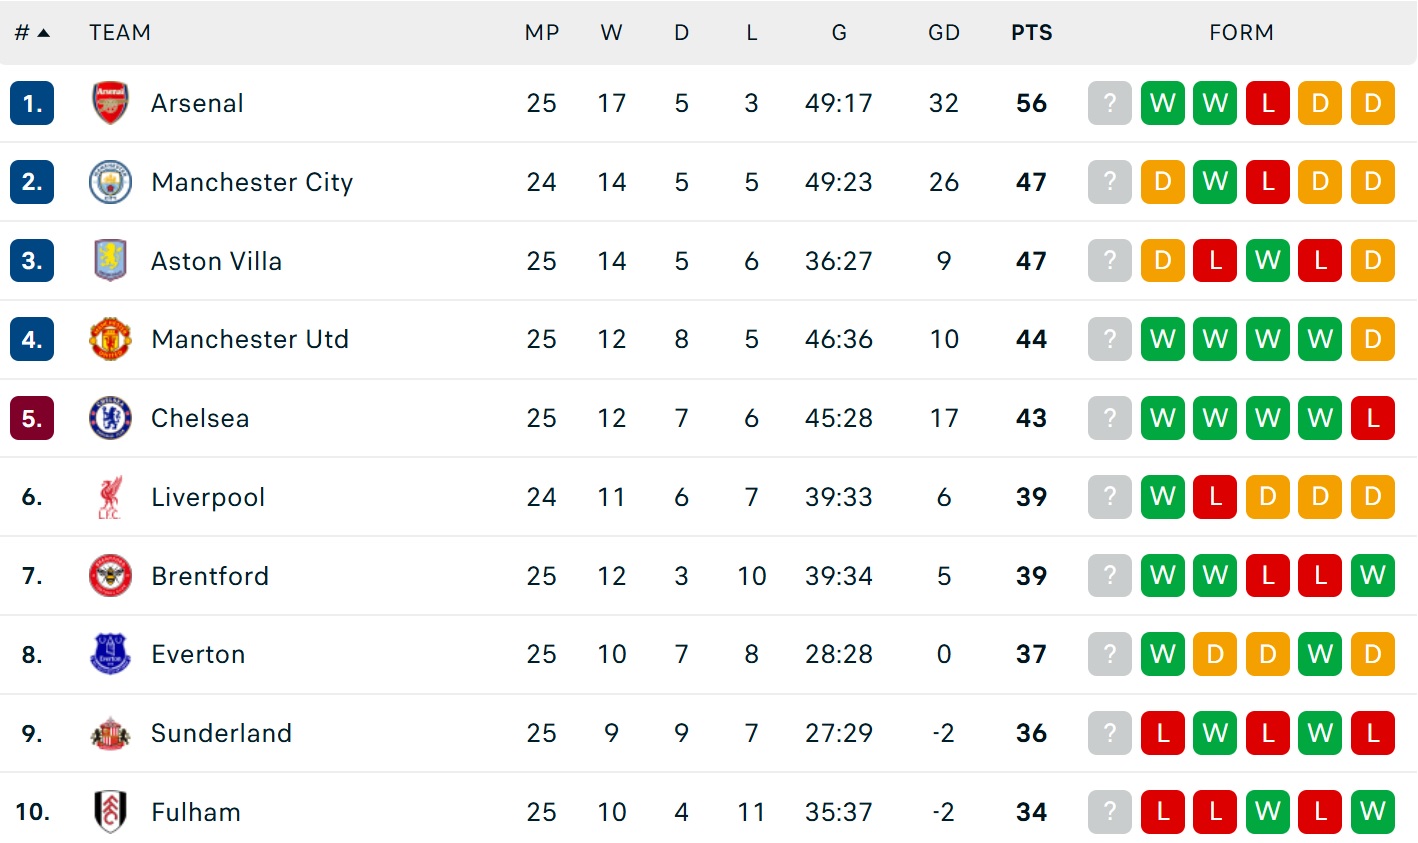Click Arsenal's upcoming match question mark badge
The image size is (1418, 843).
coord(1109,103)
